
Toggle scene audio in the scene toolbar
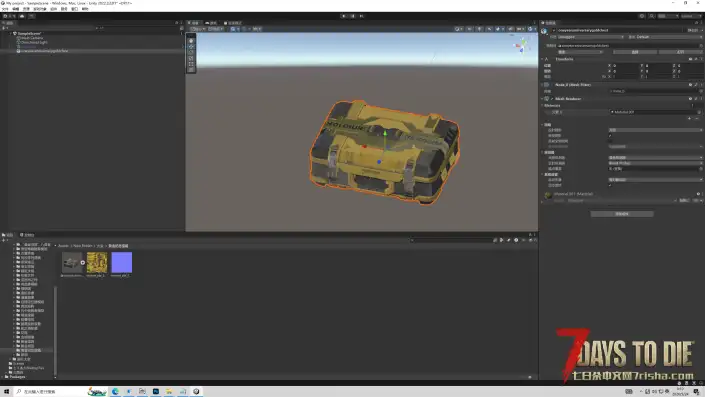(489, 29)
